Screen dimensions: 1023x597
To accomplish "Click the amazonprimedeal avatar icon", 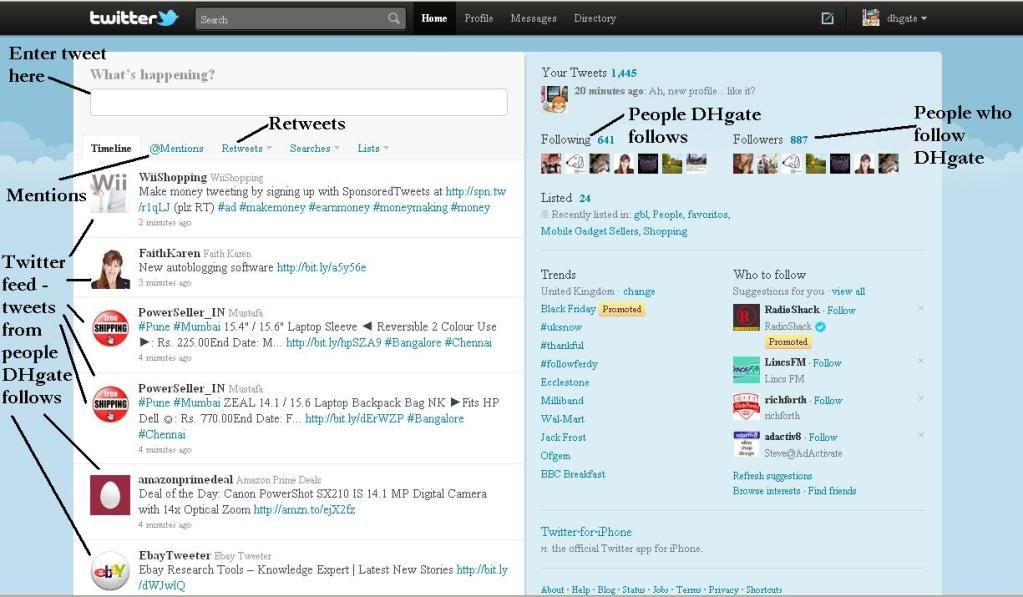I will tap(110, 495).
